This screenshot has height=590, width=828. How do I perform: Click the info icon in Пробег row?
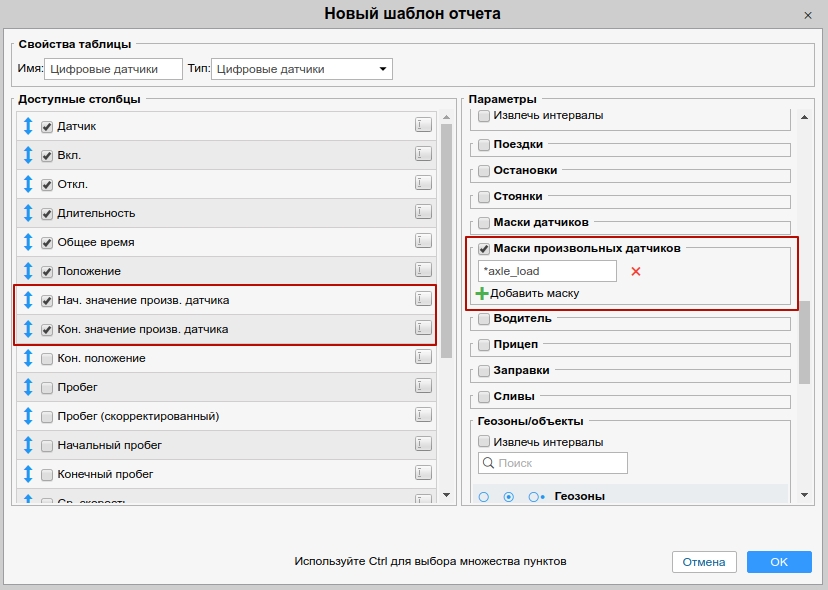point(423,386)
